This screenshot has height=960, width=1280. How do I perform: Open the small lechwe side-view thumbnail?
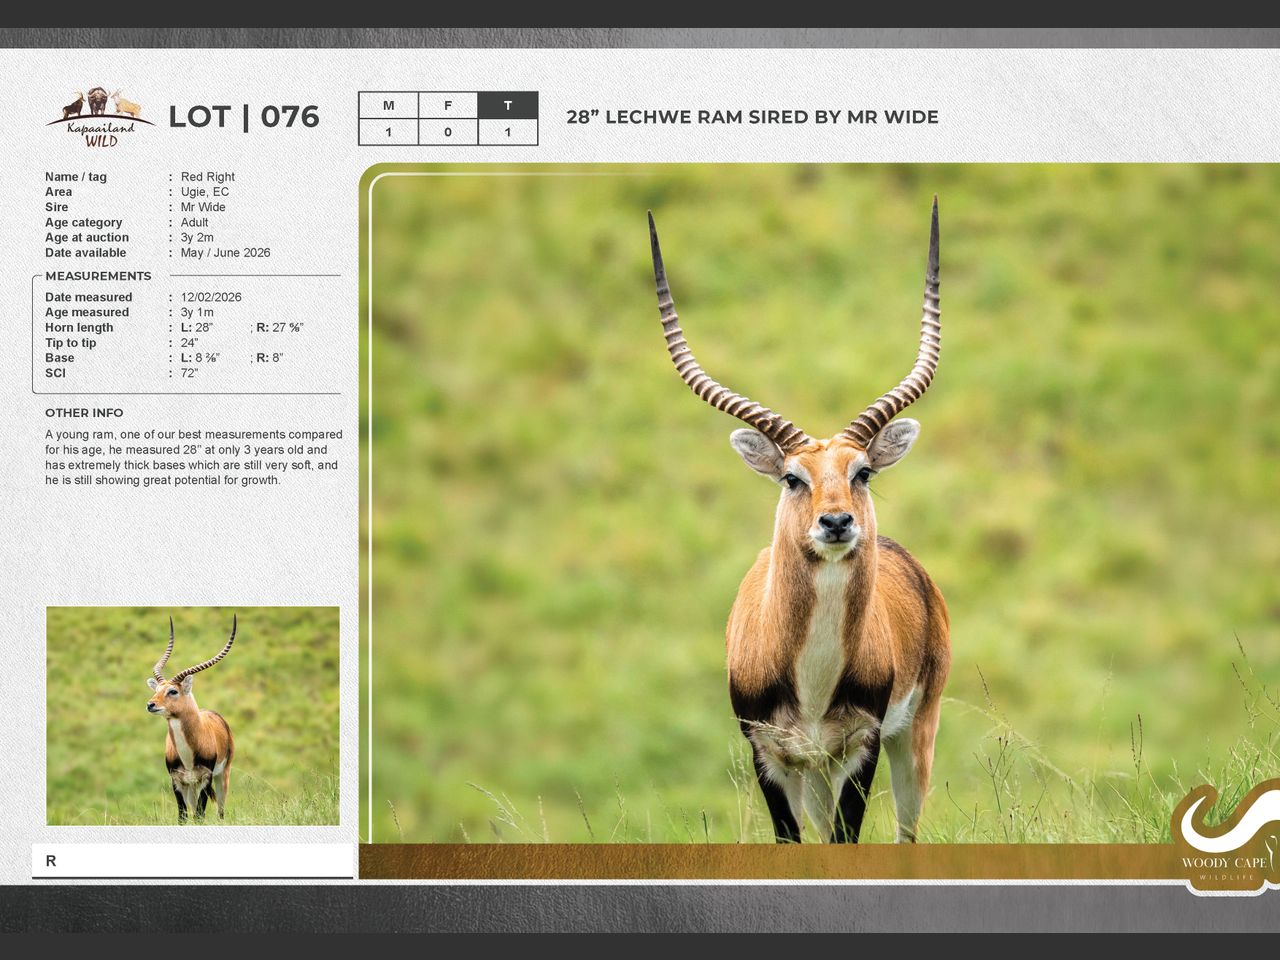click(x=193, y=715)
